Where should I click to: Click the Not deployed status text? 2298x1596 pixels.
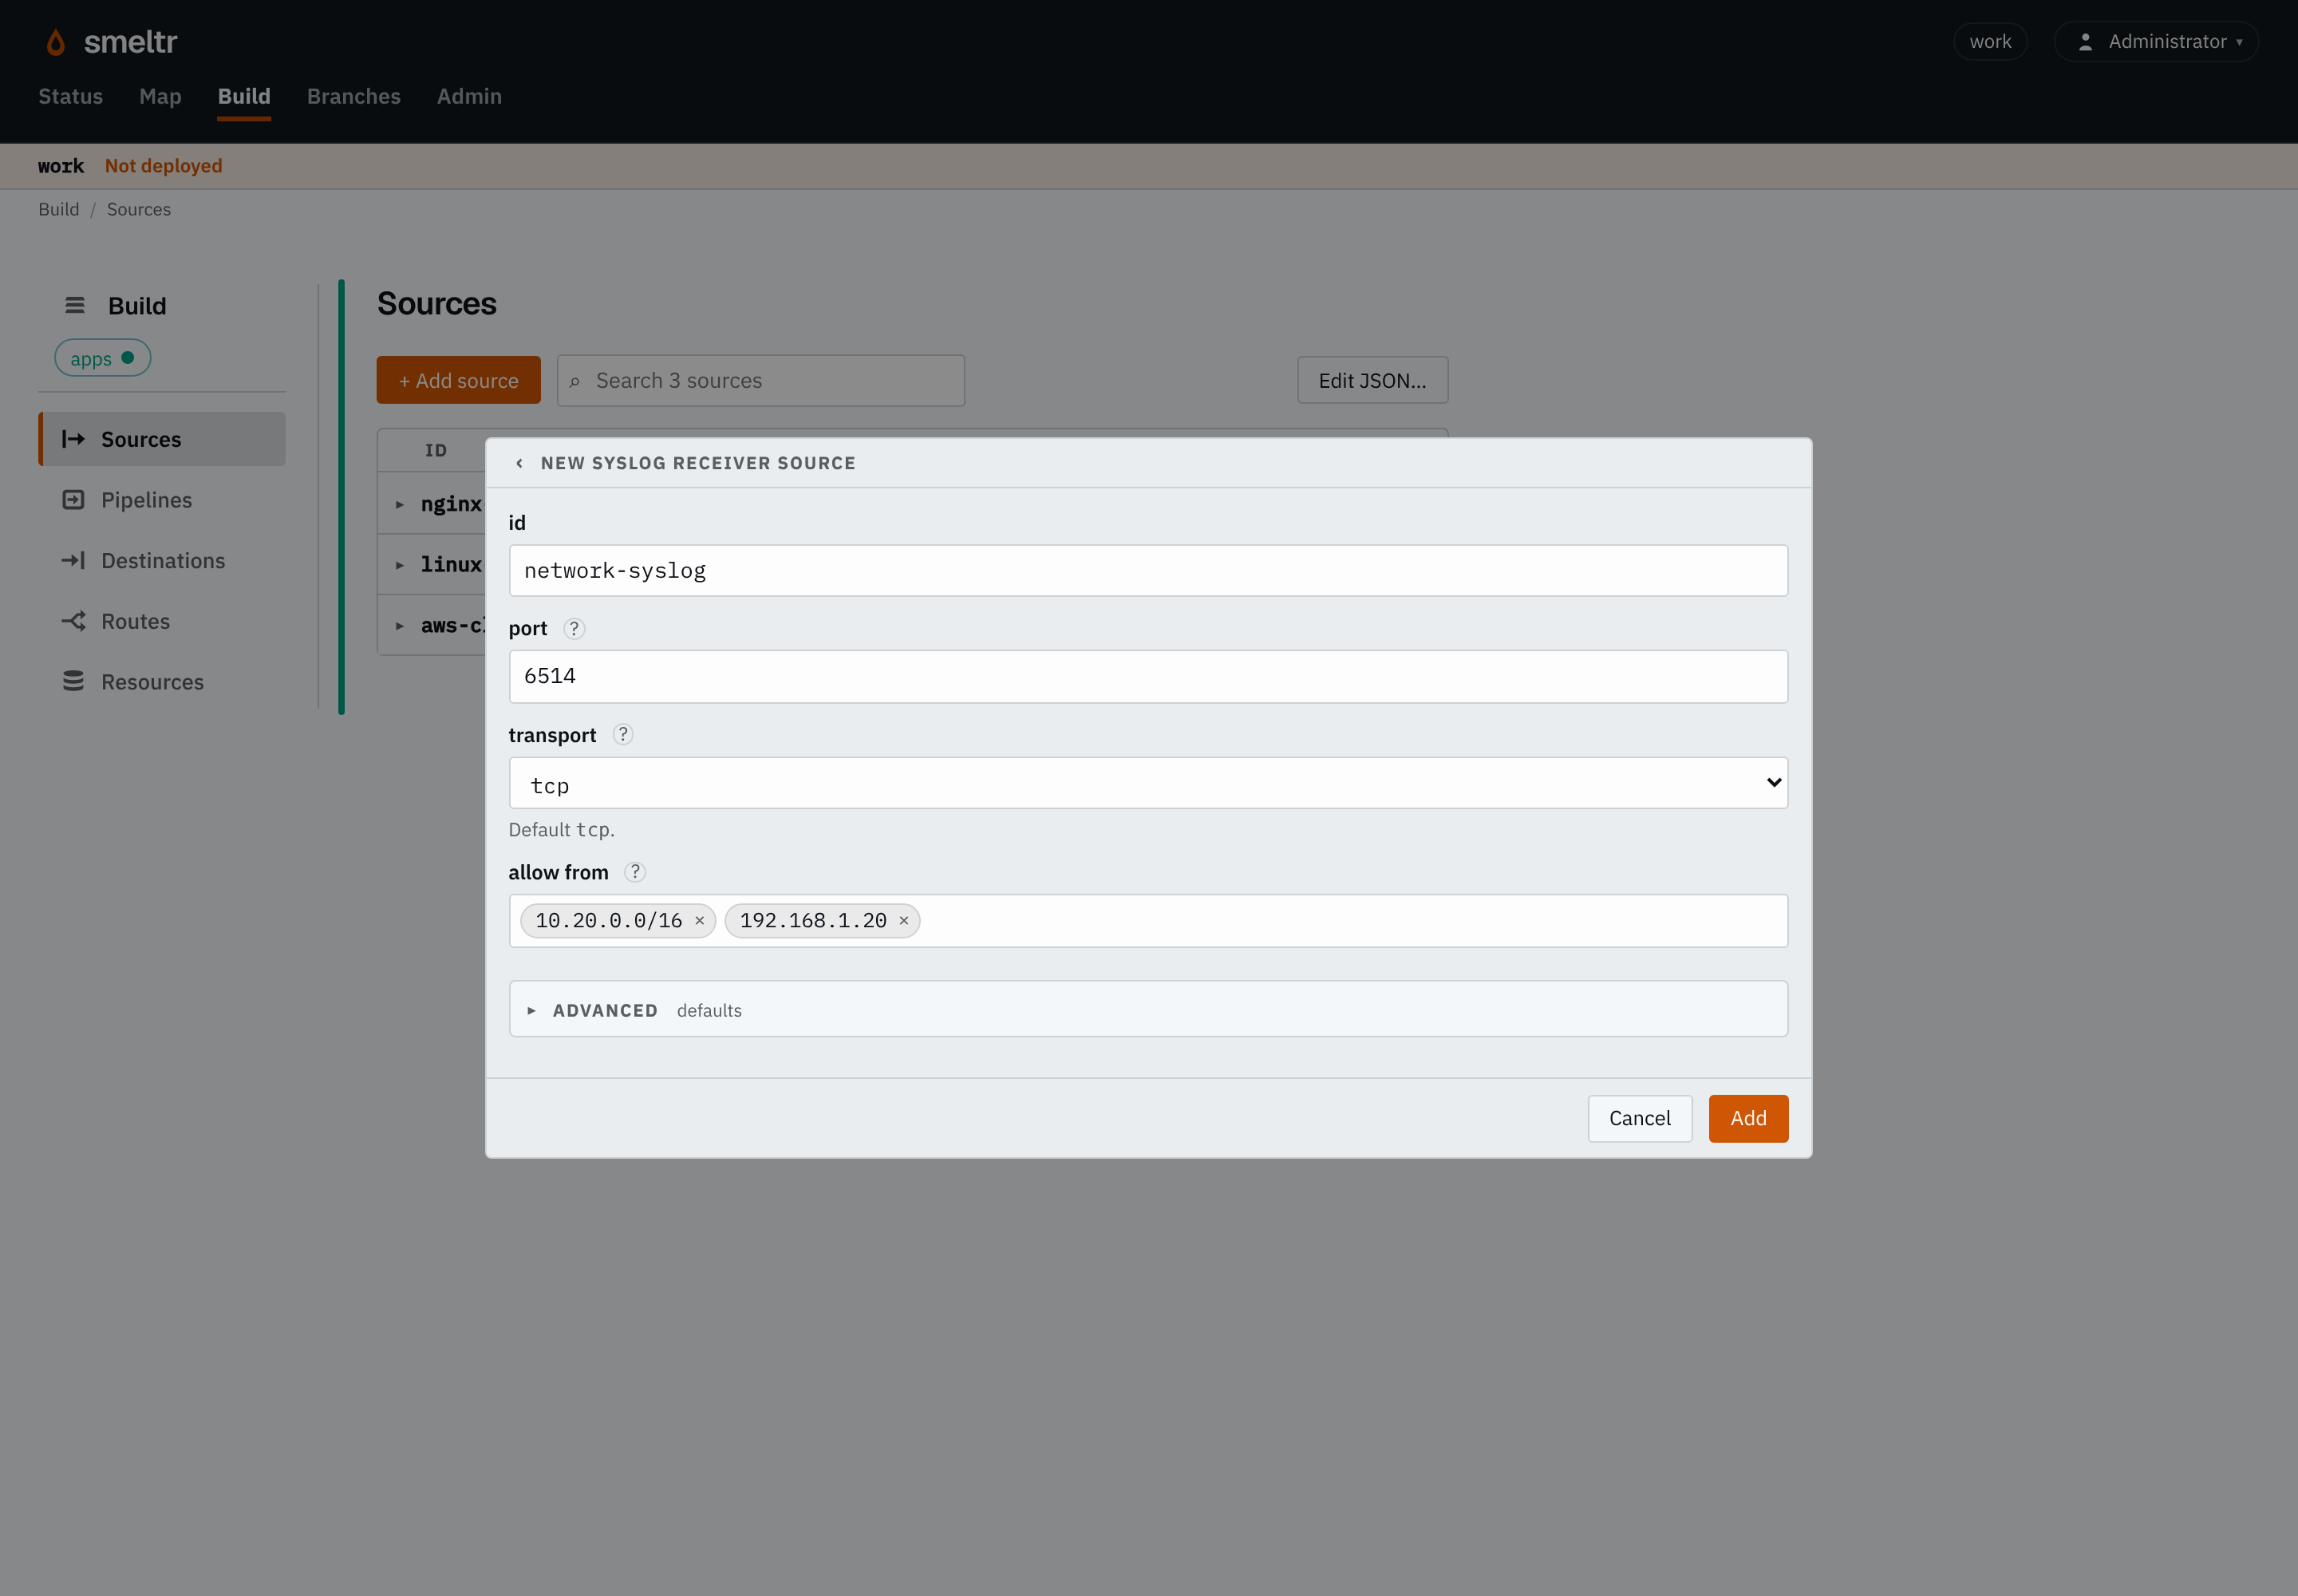[164, 166]
